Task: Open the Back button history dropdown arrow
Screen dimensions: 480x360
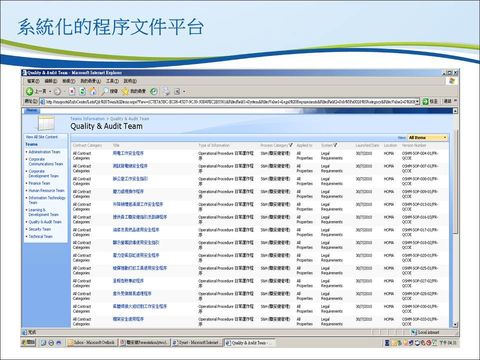Action: [50, 91]
